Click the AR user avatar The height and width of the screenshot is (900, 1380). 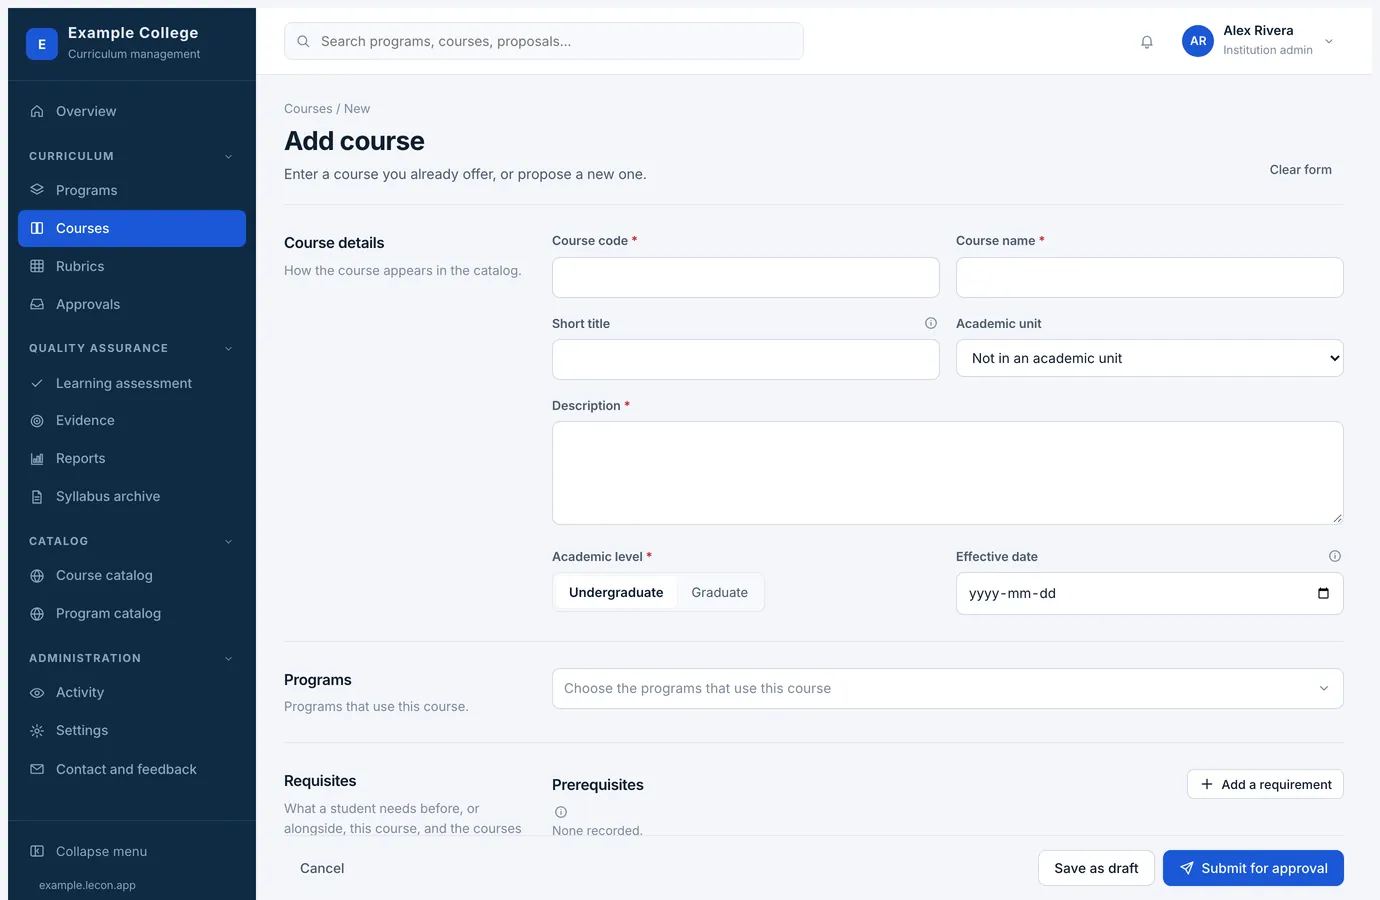pos(1198,41)
